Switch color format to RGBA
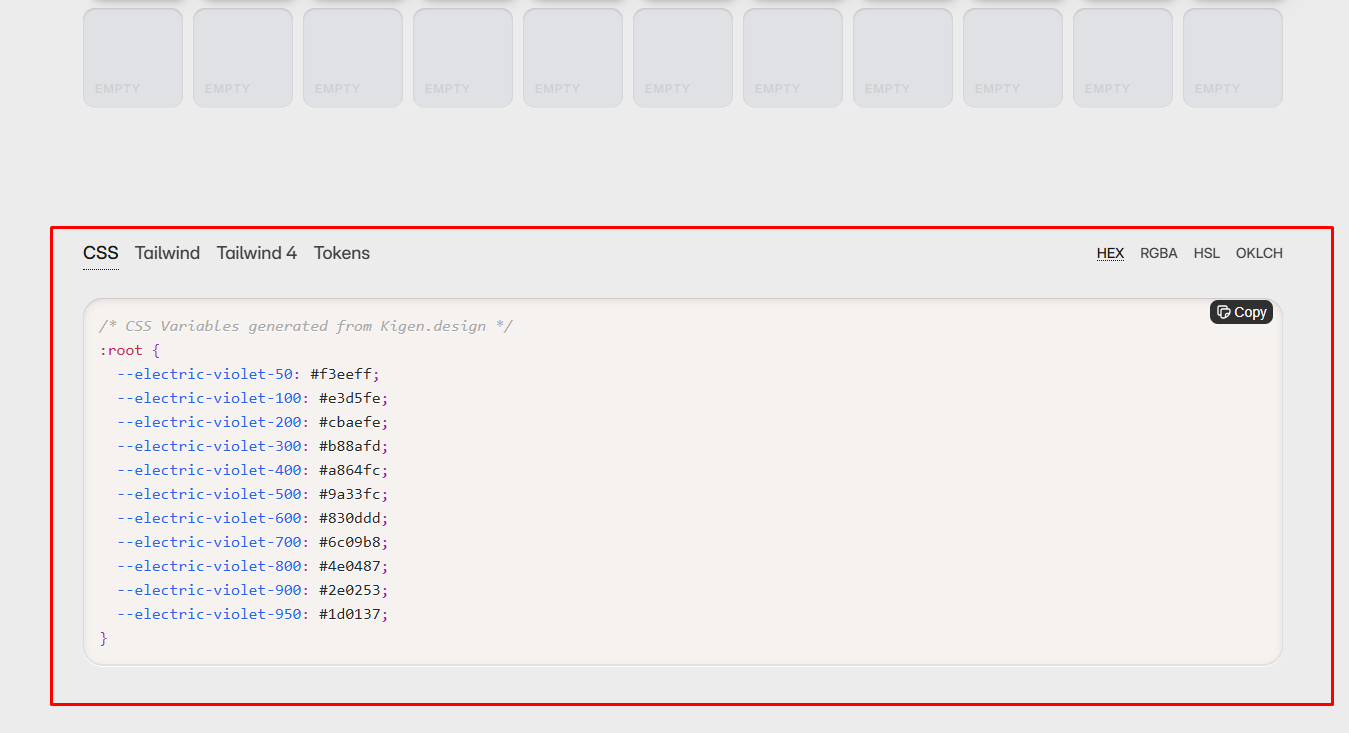1349x733 pixels. coord(1159,253)
